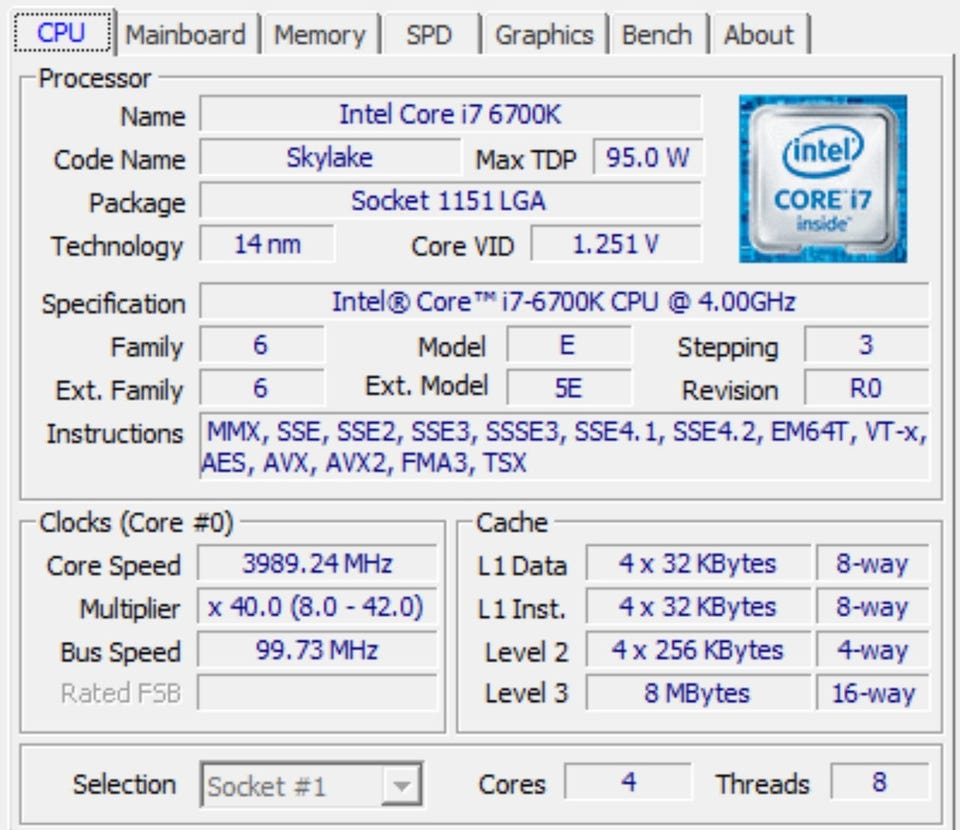
Task: Click the Name field Intel Core i7 6700K
Action: [x=450, y=114]
